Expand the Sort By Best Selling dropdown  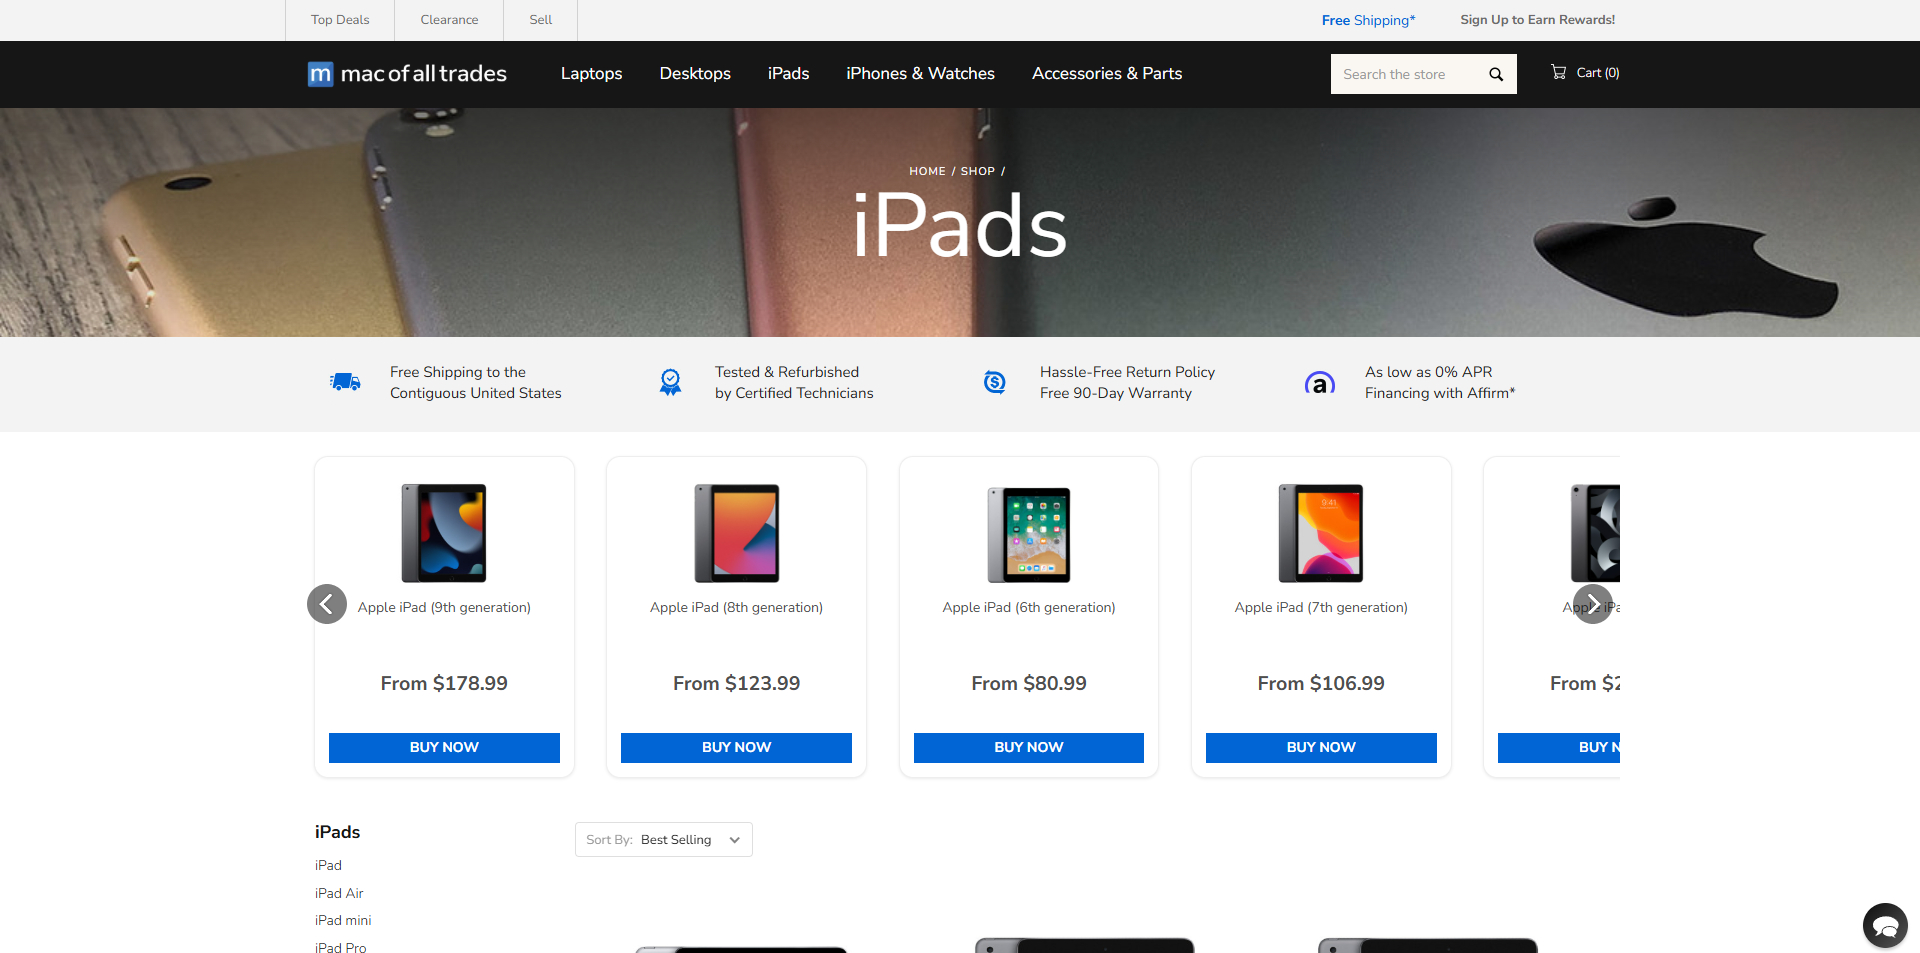point(663,840)
